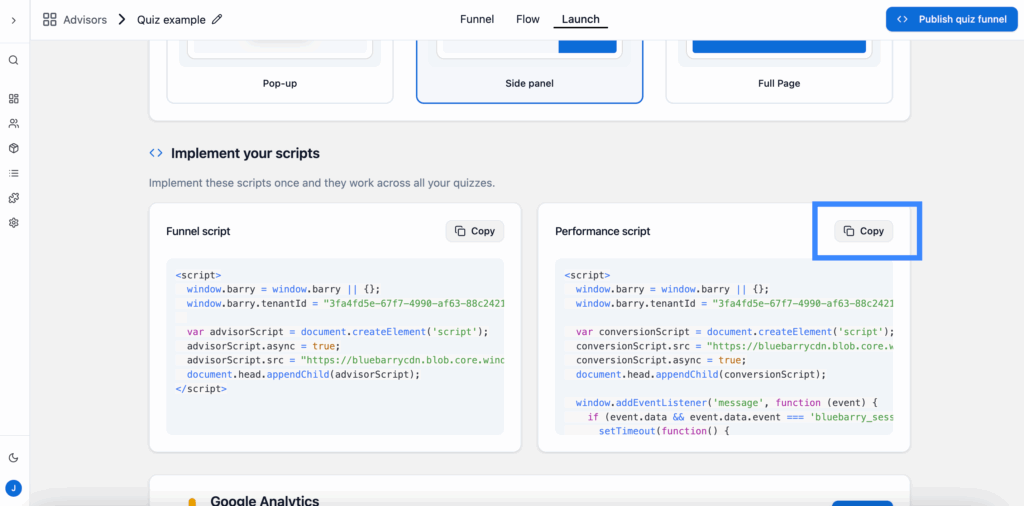Switch to the Flow tab
1024x506 pixels.
tap(528, 19)
